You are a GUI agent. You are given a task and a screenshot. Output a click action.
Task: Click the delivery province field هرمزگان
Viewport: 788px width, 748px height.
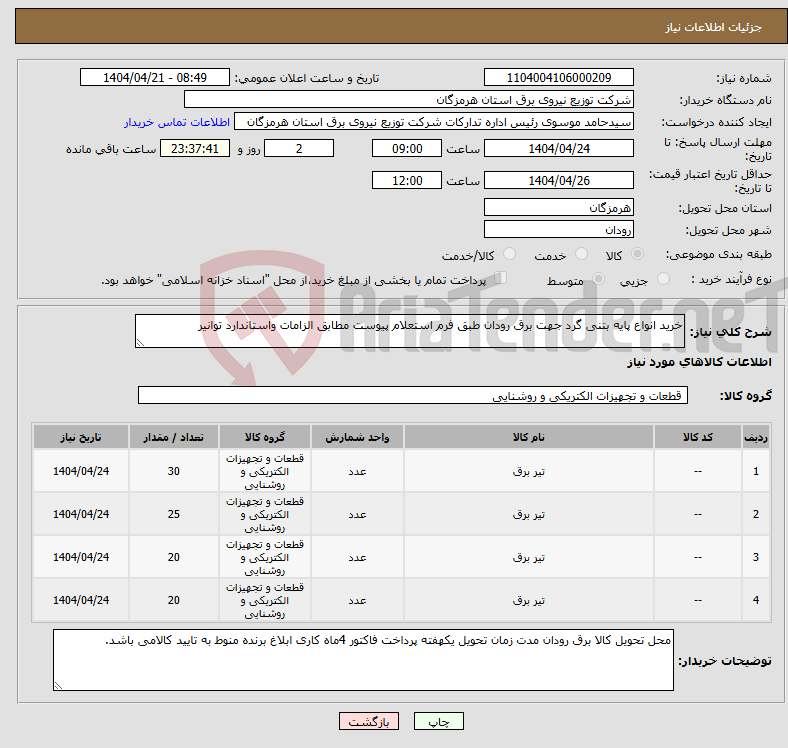click(558, 207)
